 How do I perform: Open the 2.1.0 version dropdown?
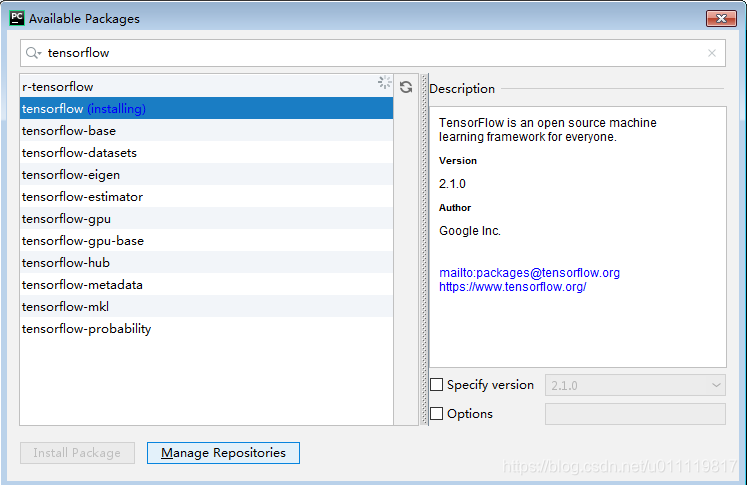point(635,385)
